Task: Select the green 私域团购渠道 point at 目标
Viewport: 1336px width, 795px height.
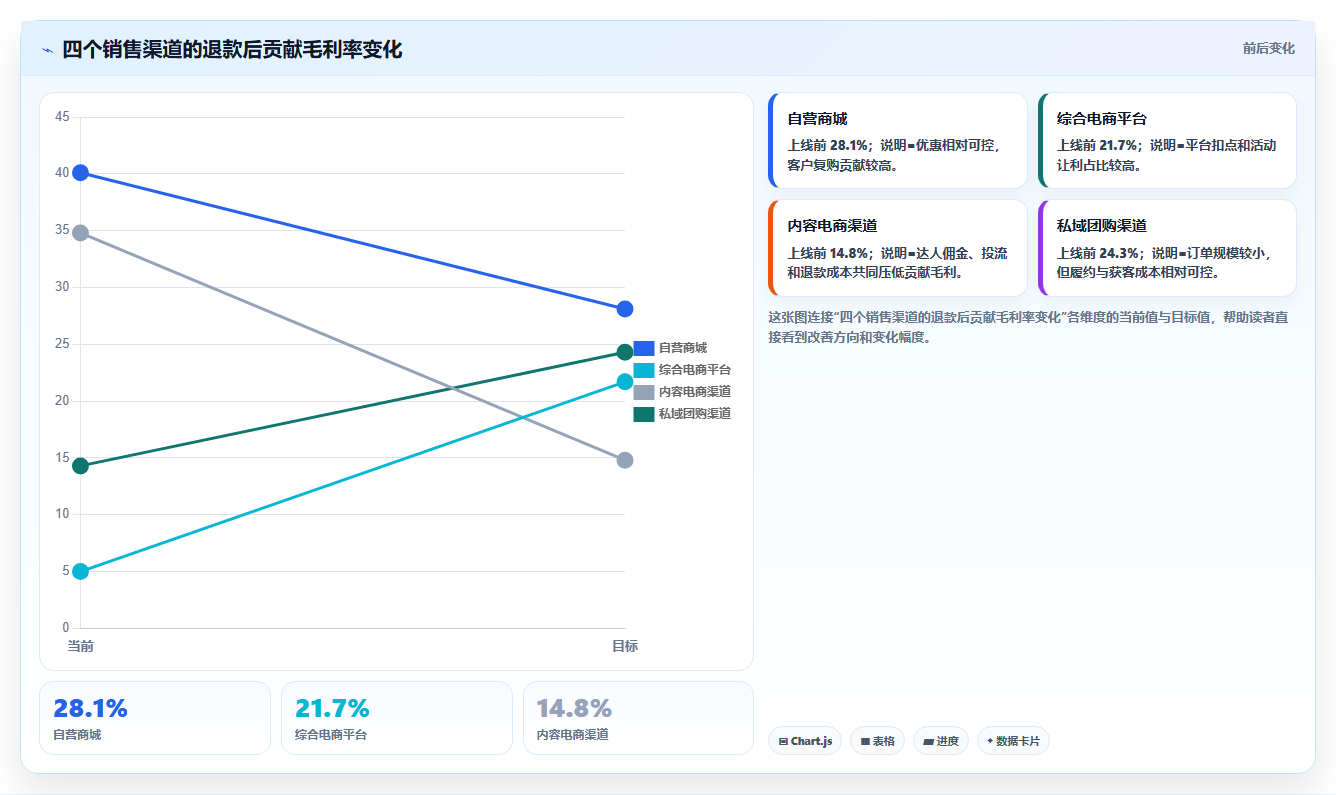Action: tap(625, 352)
